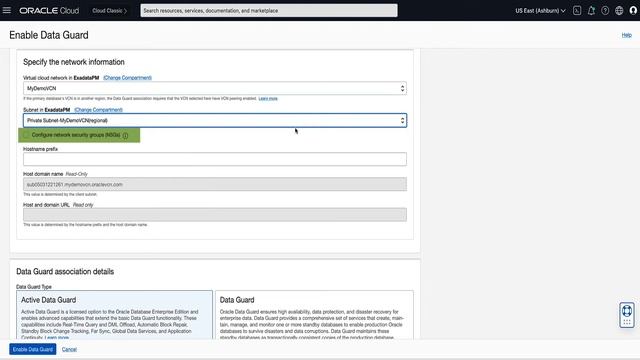Screen dimensions: 640x360
Task: Expand the US East (Ashburn) region selector
Action: (x=540, y=11)
